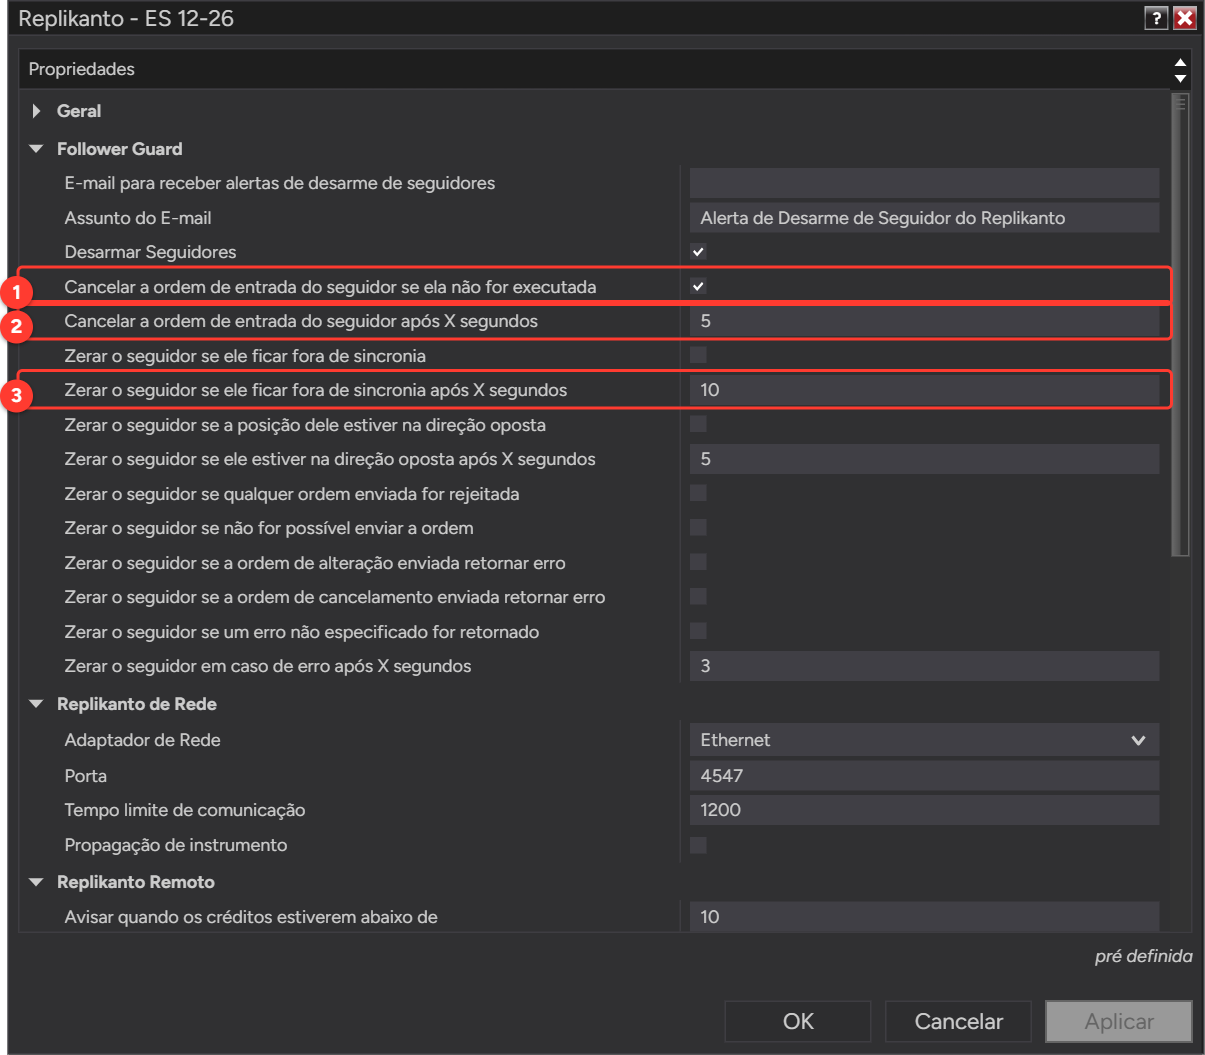This screenshot has height=1055, width=1205.
Task: Select the Adaptador de Rede label
Action: [142, 740]
